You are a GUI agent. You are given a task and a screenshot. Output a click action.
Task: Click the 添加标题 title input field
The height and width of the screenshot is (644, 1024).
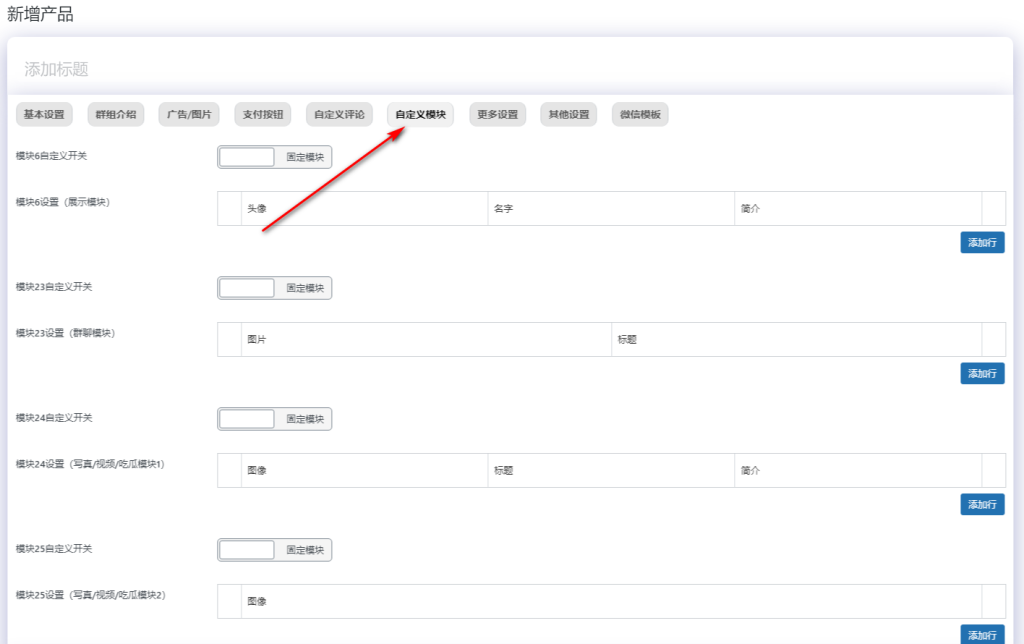click(x=510, y=69)
